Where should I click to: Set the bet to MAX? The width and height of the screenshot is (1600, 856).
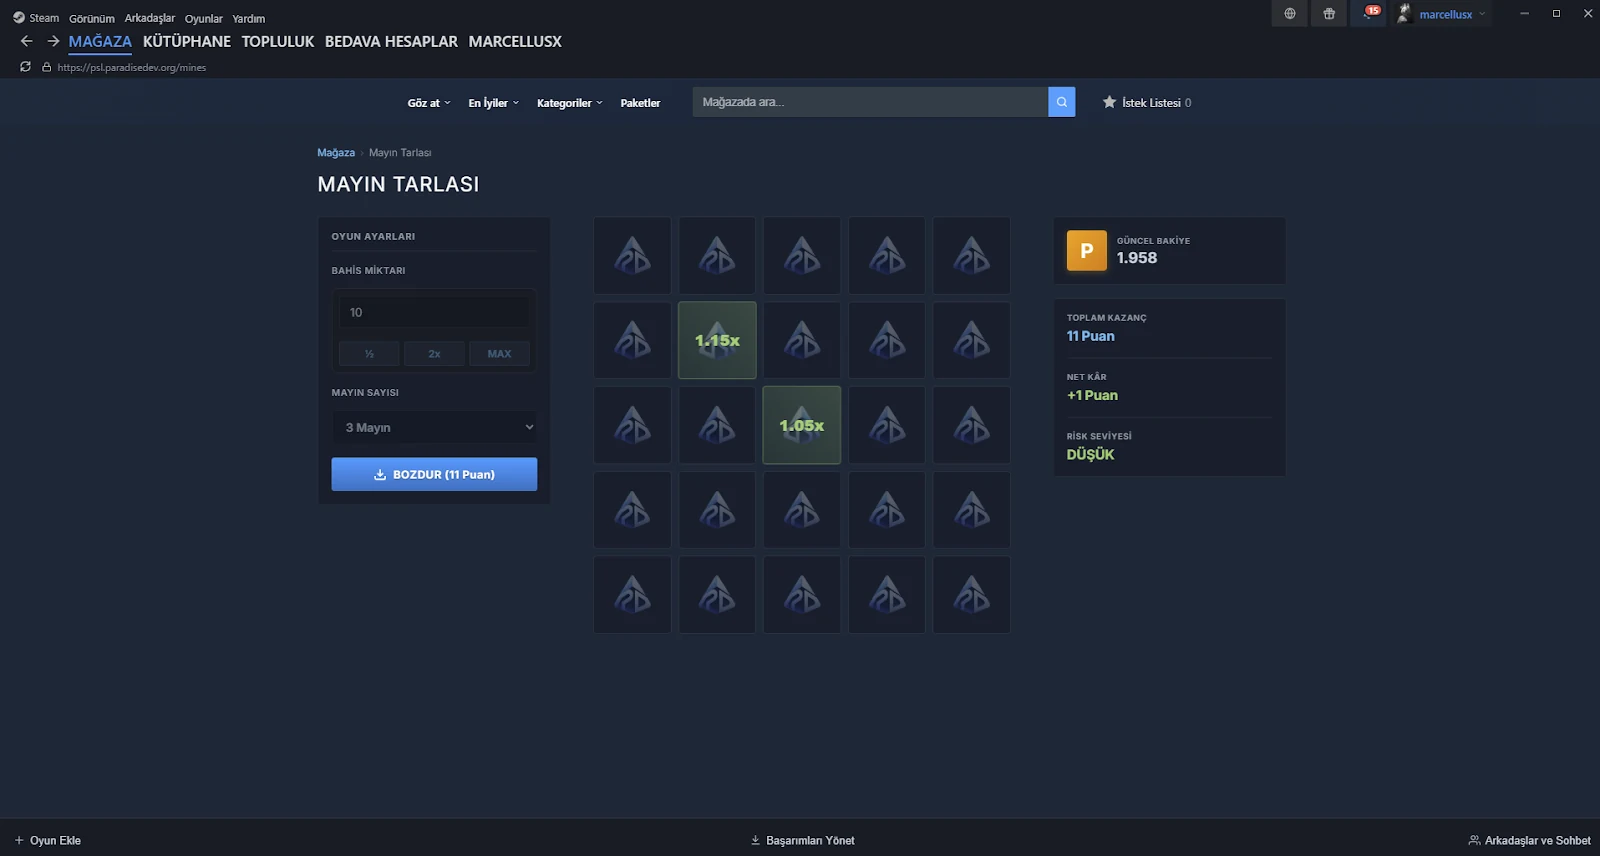(499, 353)
